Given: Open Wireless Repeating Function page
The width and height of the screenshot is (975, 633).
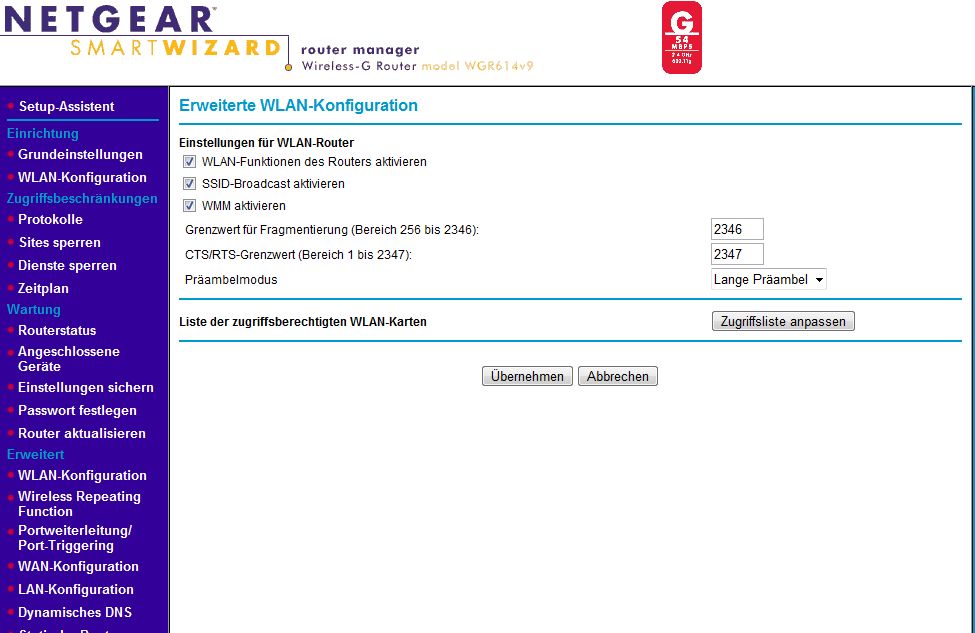Looking at the screenshot, I should click(79, 504).
